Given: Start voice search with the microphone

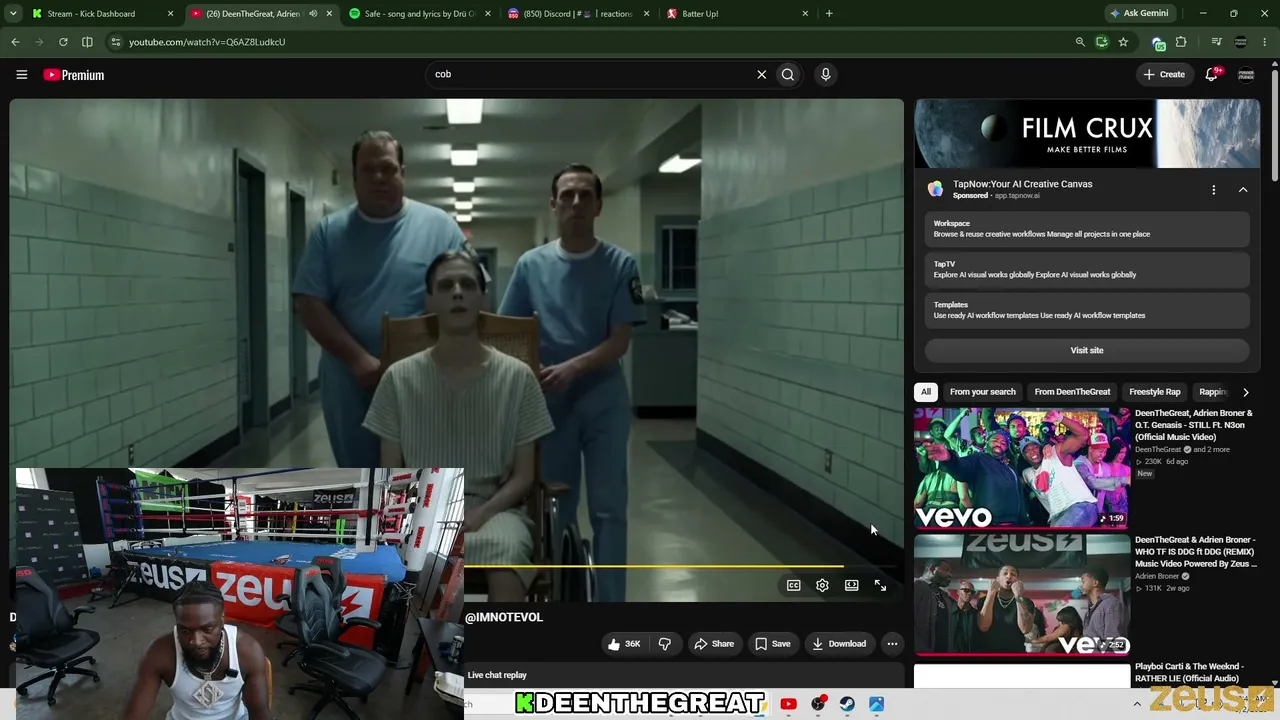Looking at the screenshot, I should 825,74.
